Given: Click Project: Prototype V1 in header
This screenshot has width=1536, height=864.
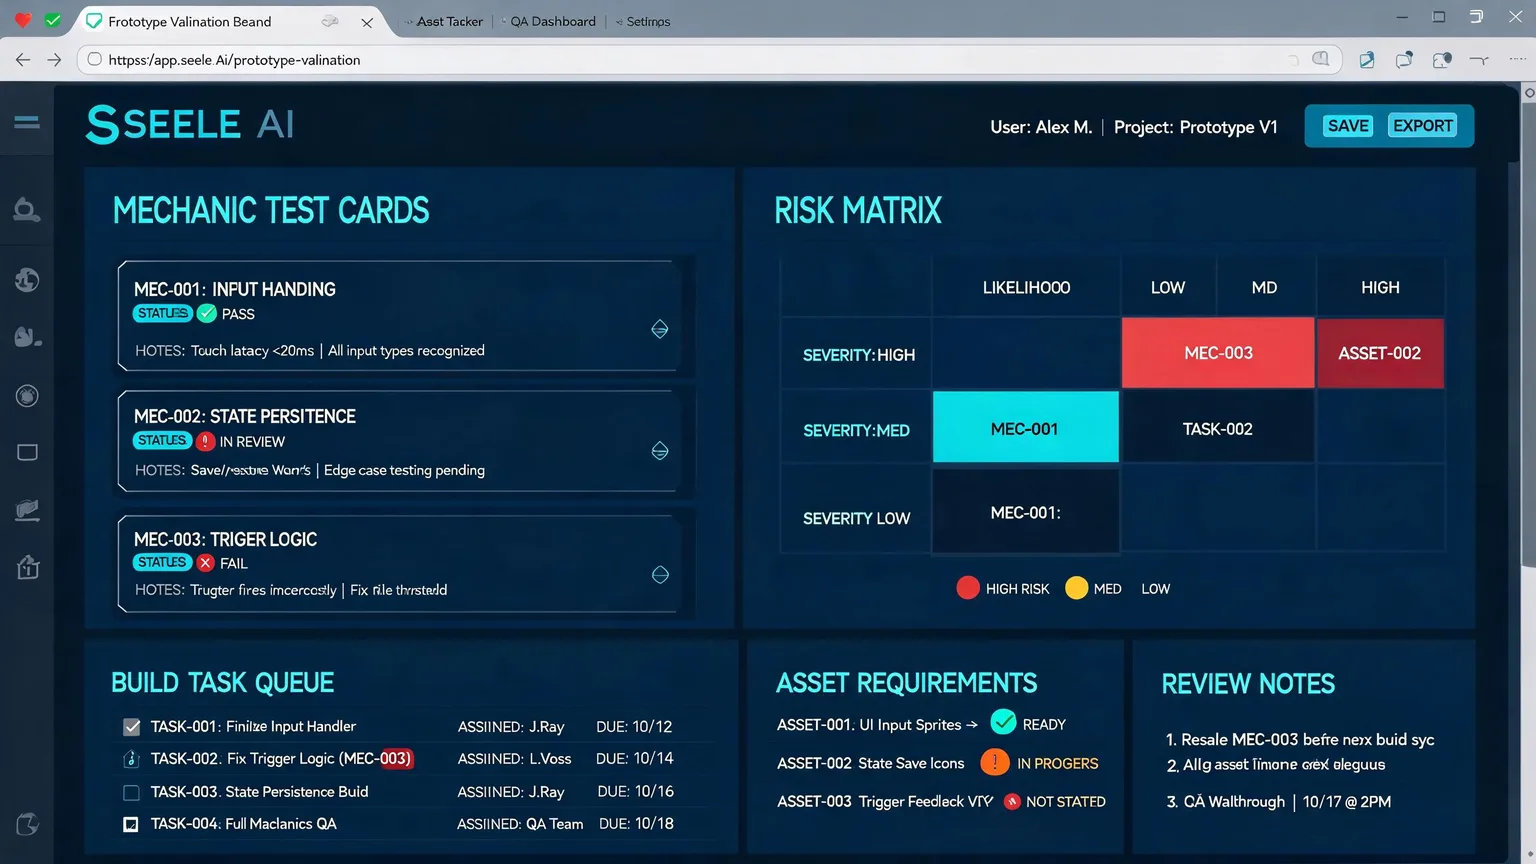Looking at the screenshot, I should click(x=1195, y=127).
